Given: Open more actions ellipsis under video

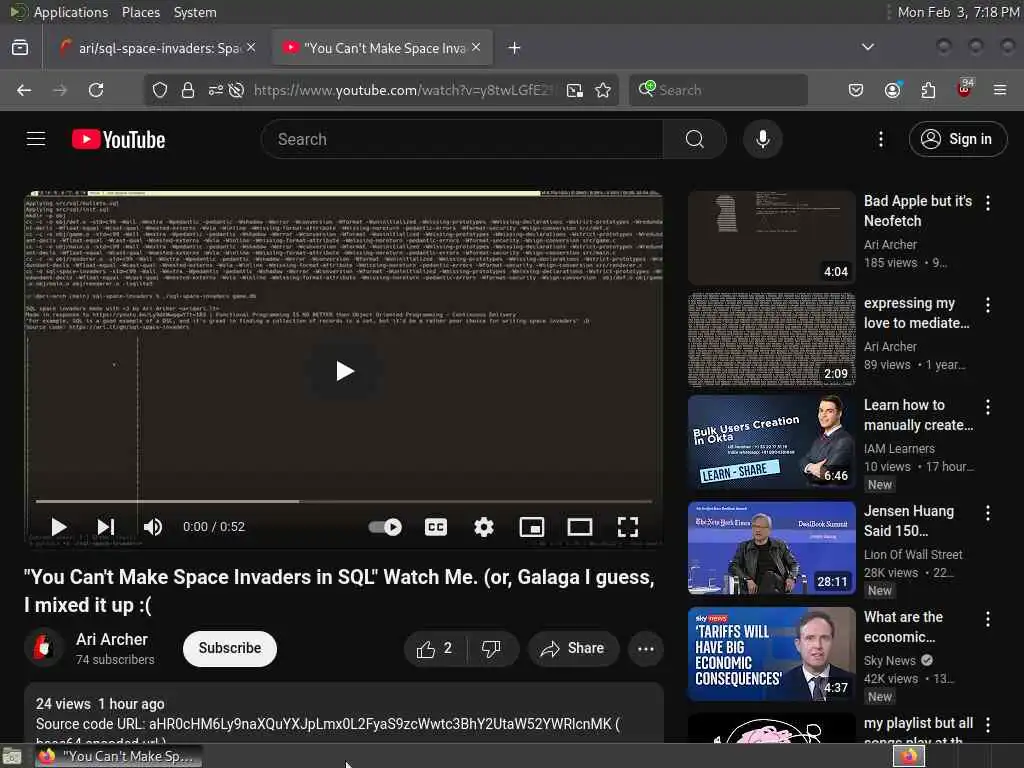Looking at the screenshot, I should tap(645, 648).
